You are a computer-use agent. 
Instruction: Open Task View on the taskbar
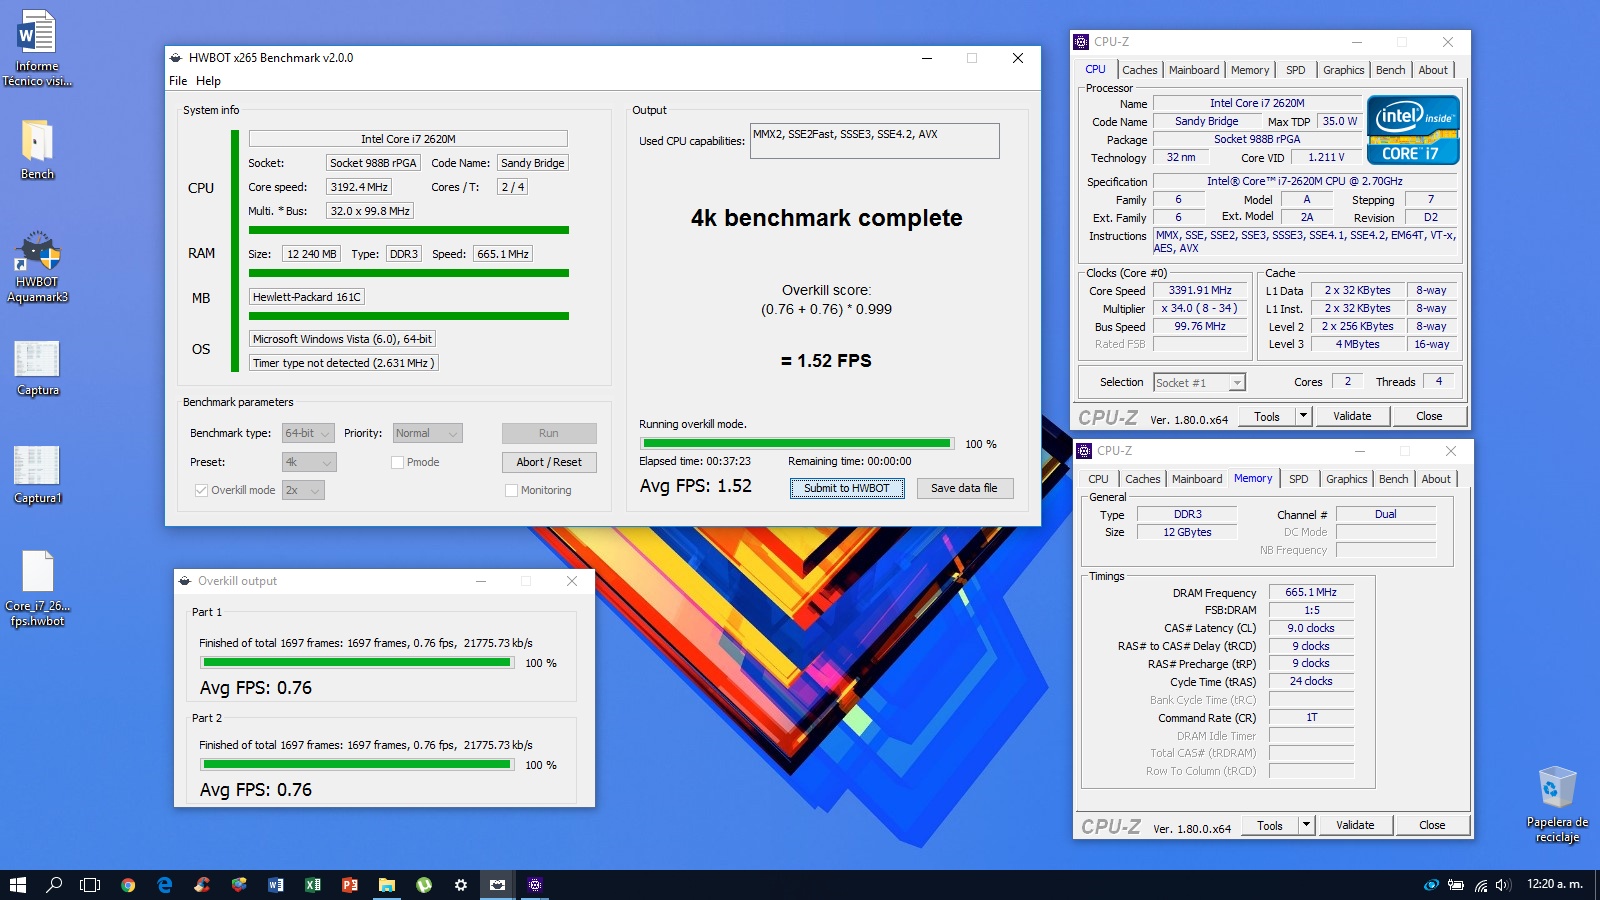coord(90,885)
